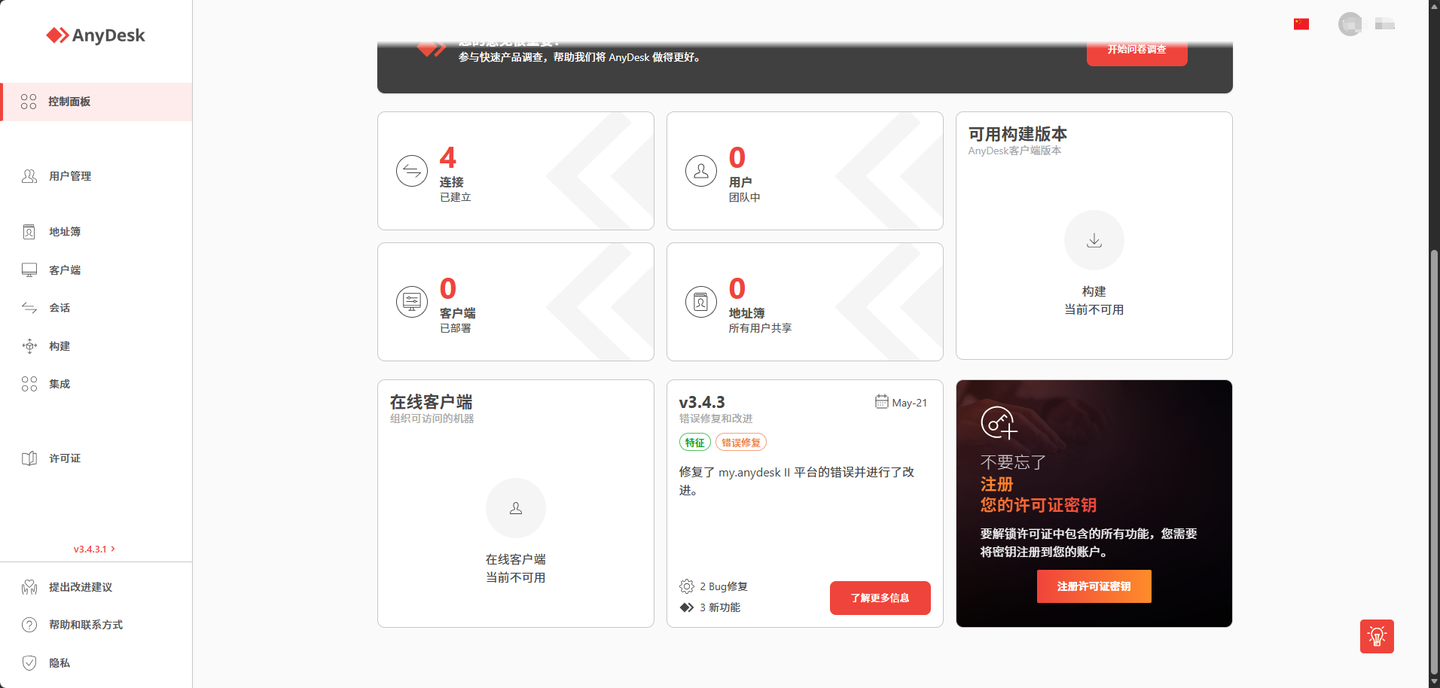Click the 错误修复 orange tag
The width and height of the screenshot is (1440, 688).
click(x=741, y=442)
